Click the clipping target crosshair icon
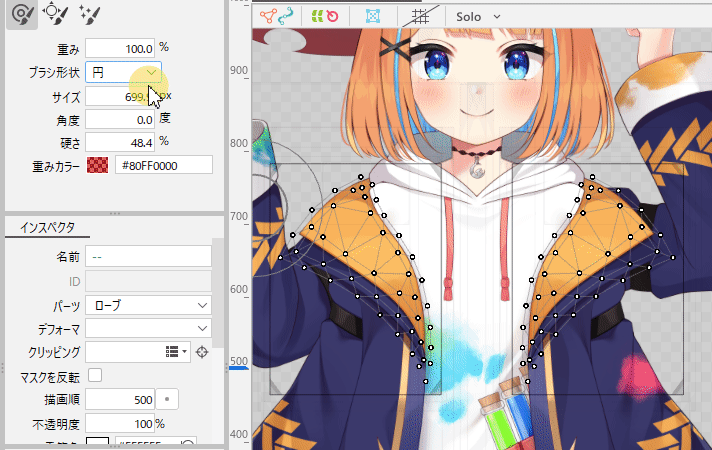The height and width of the screenshot is (450, 712). (x=202, y=352)
